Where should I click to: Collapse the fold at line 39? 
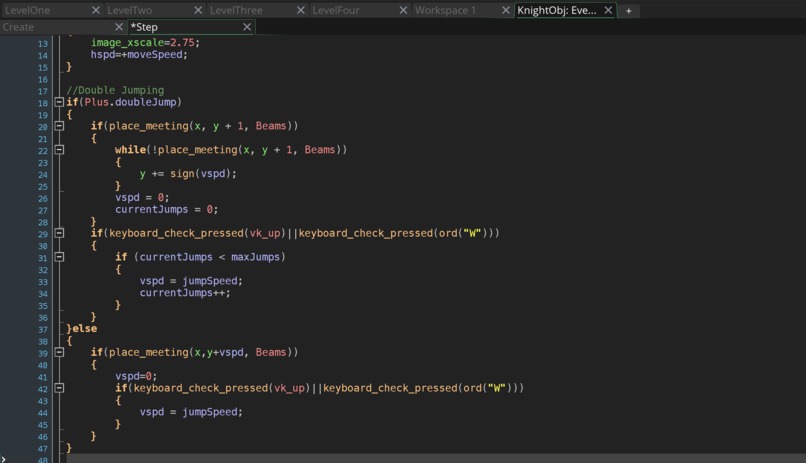click(x=59, y=352)
